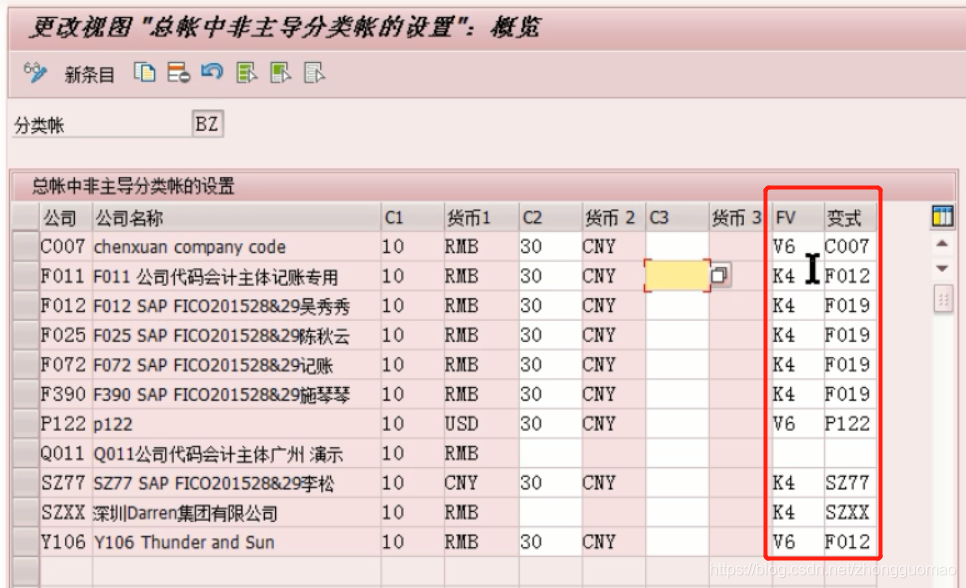This screenshot has height=588, width=966.
Task: Click the table scroll down arrow
Action: pyautogui.click(x=942, y=268)
